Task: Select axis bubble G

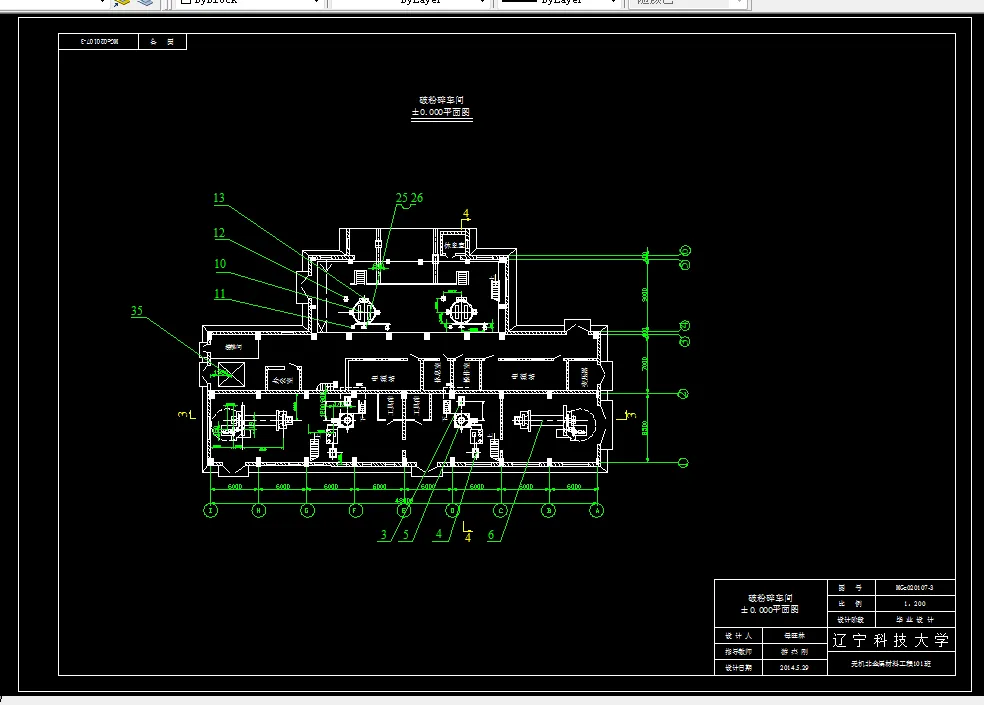Action: click(307, 510)
